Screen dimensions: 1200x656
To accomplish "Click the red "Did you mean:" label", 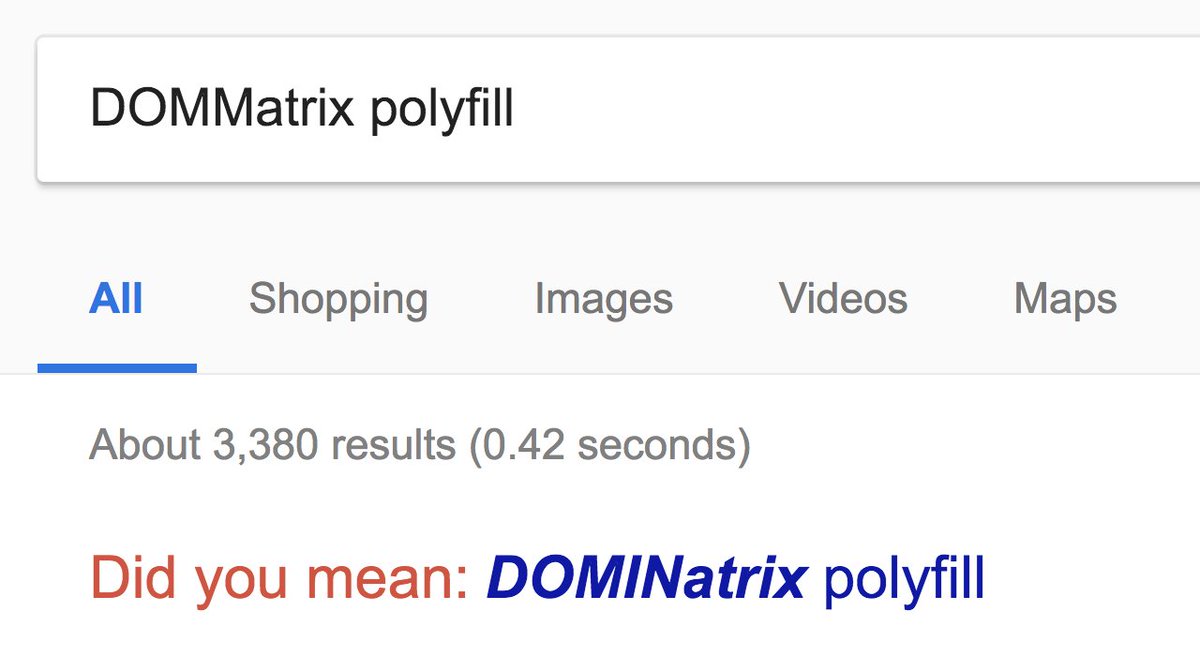I will pyautogui.click(x=280, y=578).
